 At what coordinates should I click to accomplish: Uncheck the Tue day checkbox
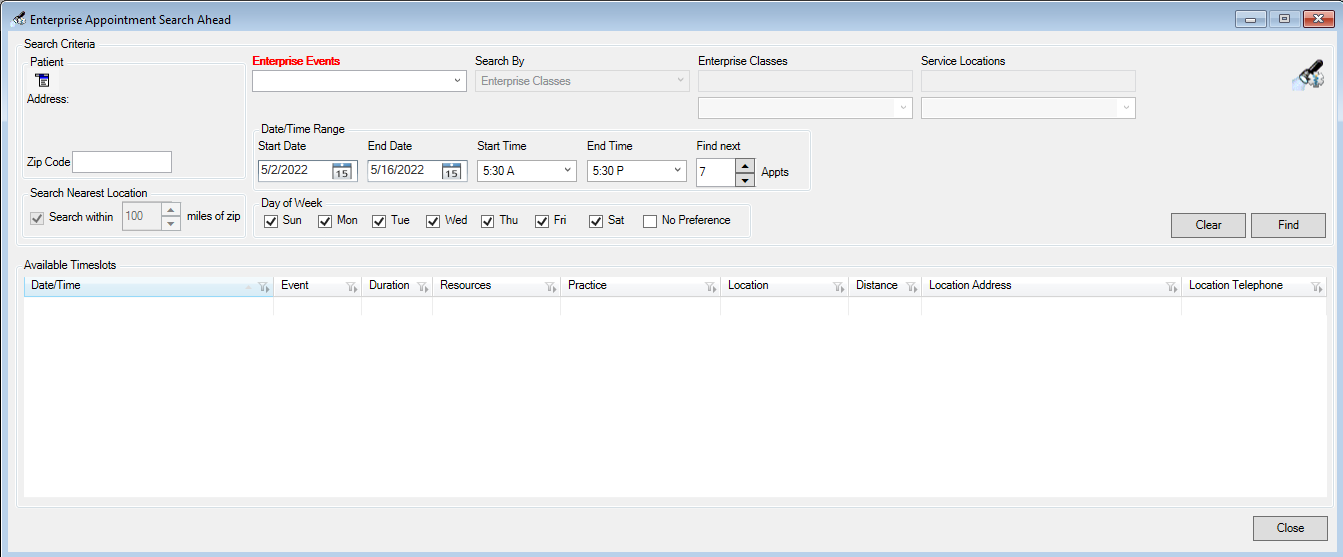379,221
